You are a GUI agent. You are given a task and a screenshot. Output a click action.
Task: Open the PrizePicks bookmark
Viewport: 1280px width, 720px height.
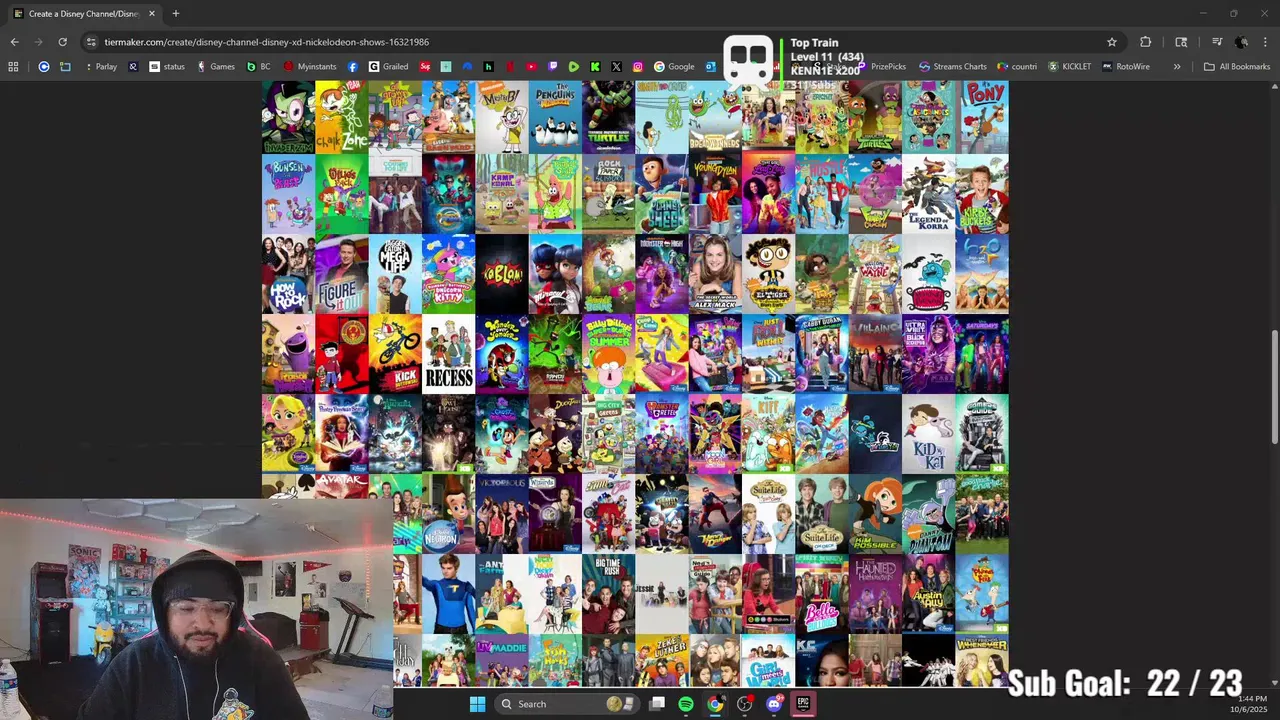(880, 67)
